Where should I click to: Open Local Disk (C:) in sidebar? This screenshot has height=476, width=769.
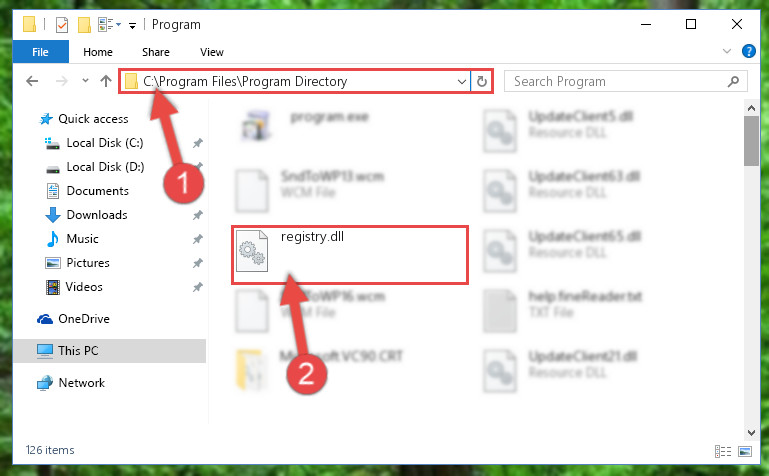104,143
